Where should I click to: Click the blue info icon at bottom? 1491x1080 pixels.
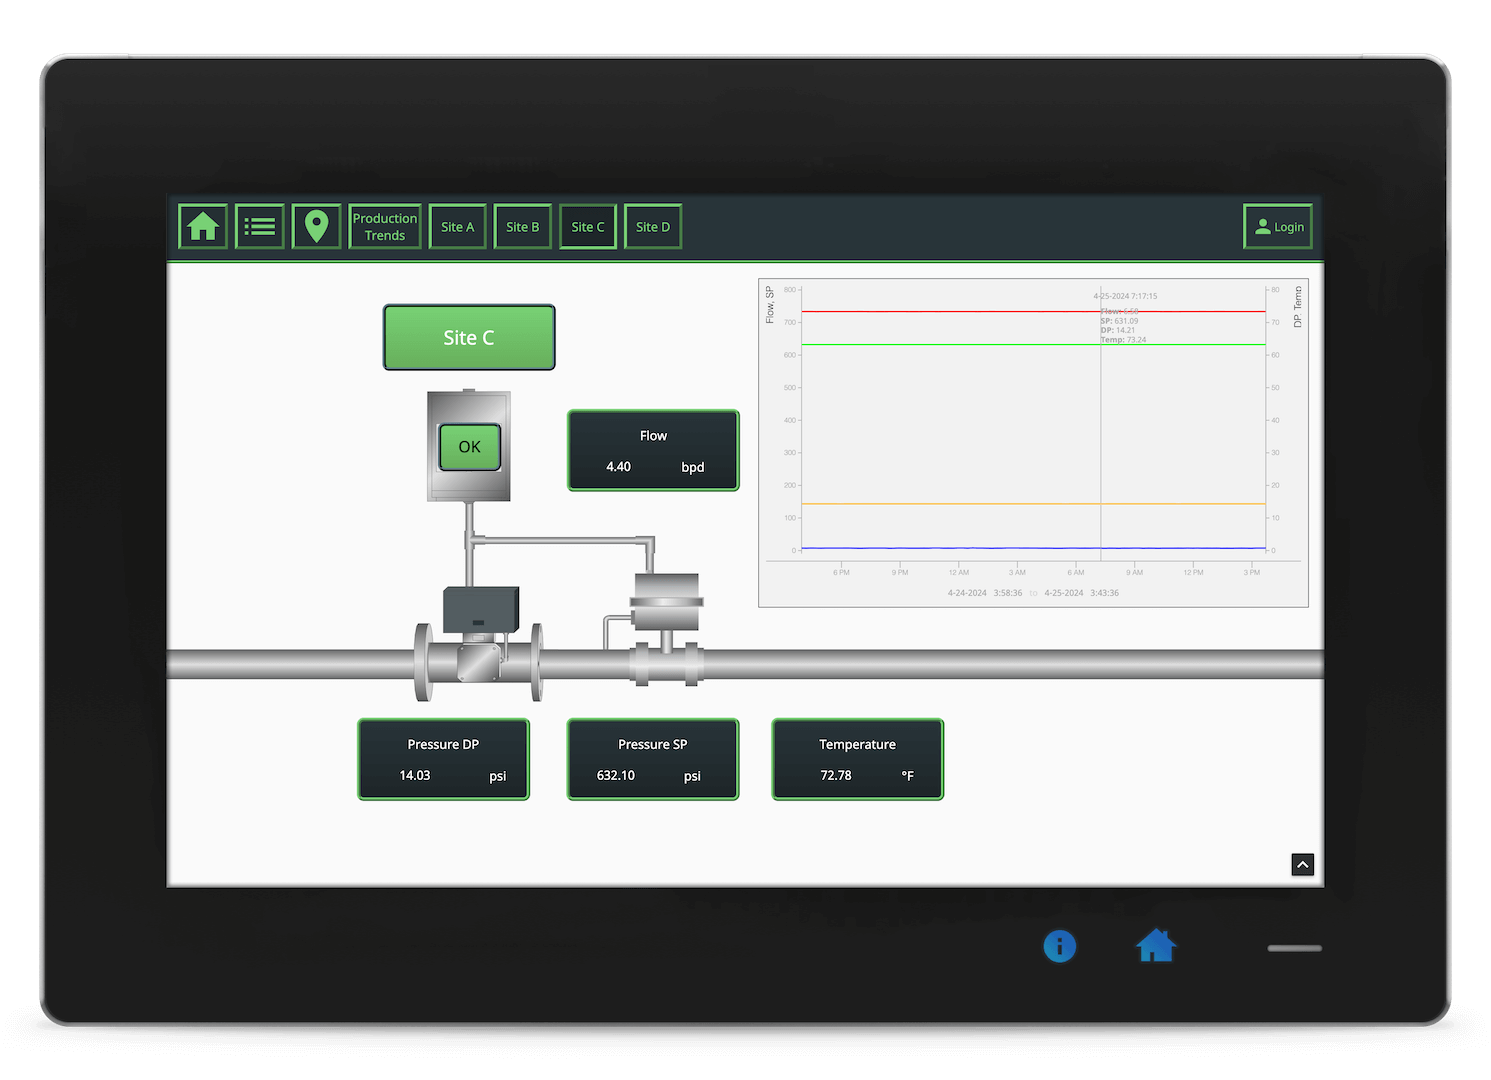[1060, 946]
